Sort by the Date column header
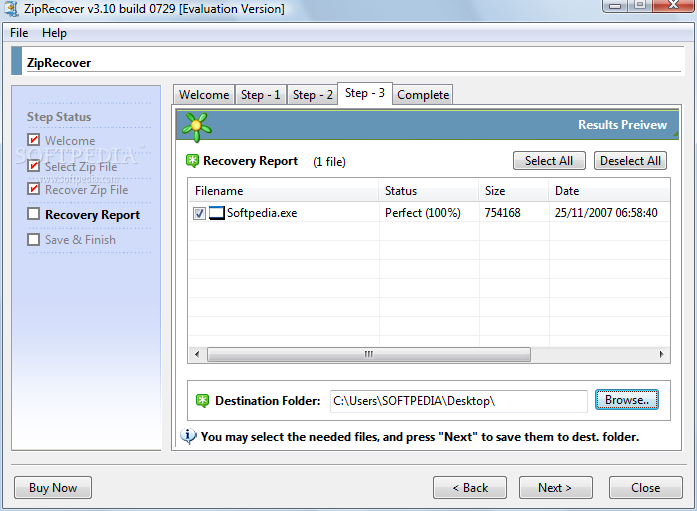Image resolution: width=697 pixels, height=511 pixels. coord(609,191)
